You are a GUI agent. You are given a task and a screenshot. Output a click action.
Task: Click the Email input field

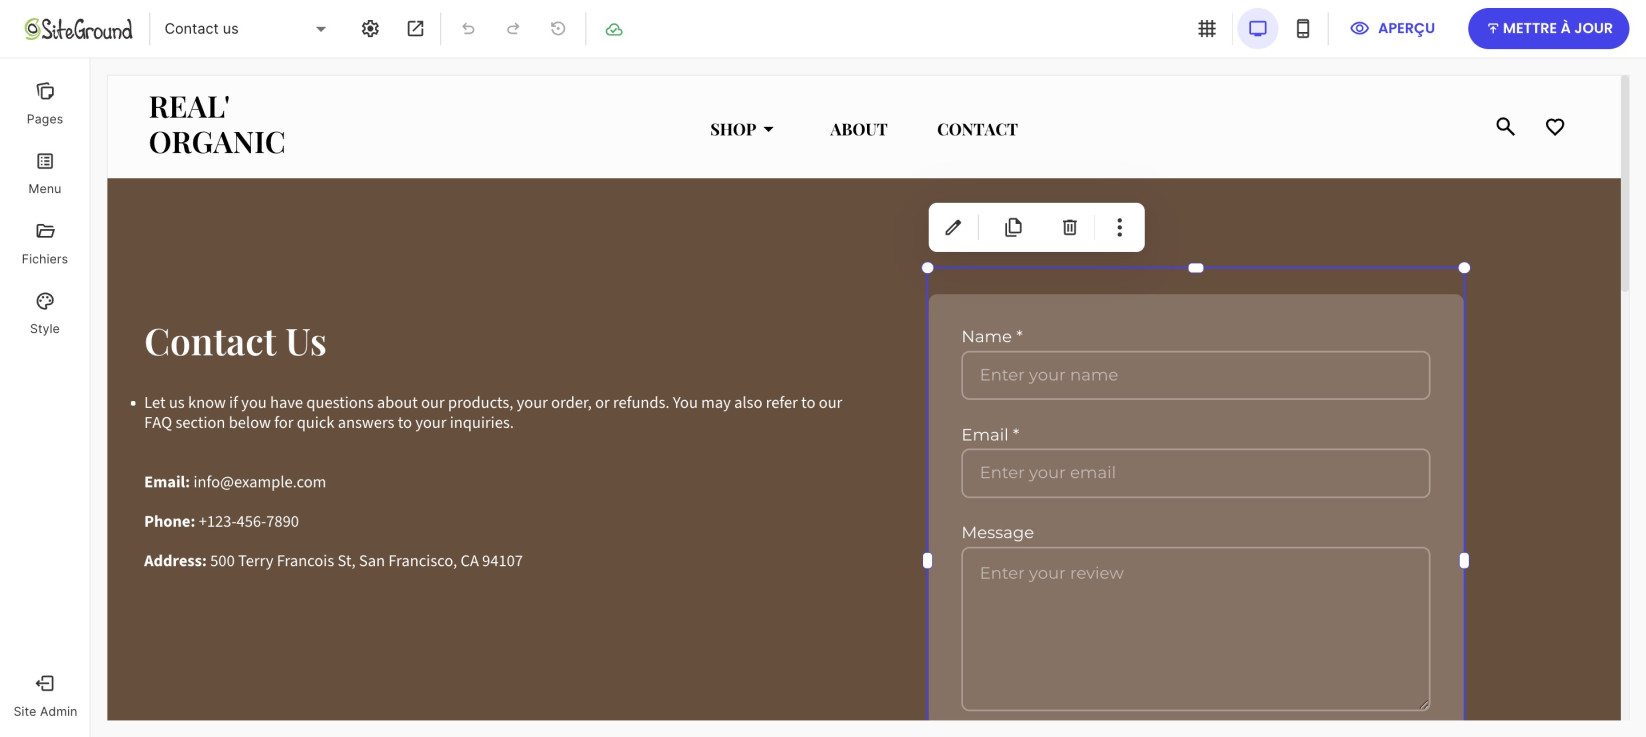(1195, 473)
